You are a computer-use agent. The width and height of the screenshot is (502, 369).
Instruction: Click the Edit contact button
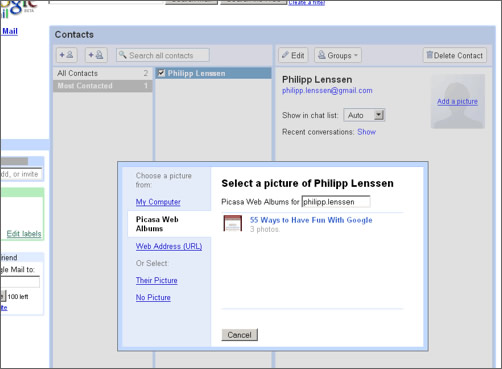(293, 55)
